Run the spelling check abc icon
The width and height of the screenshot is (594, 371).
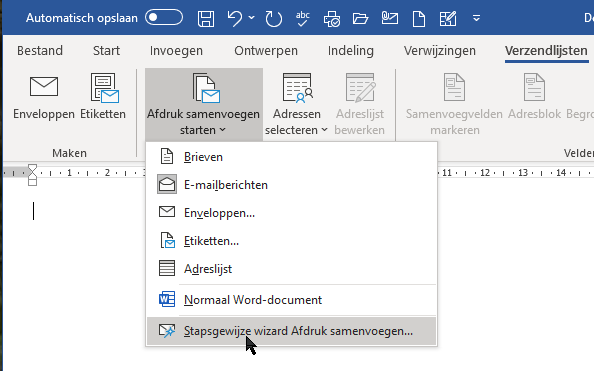(302, 18)
